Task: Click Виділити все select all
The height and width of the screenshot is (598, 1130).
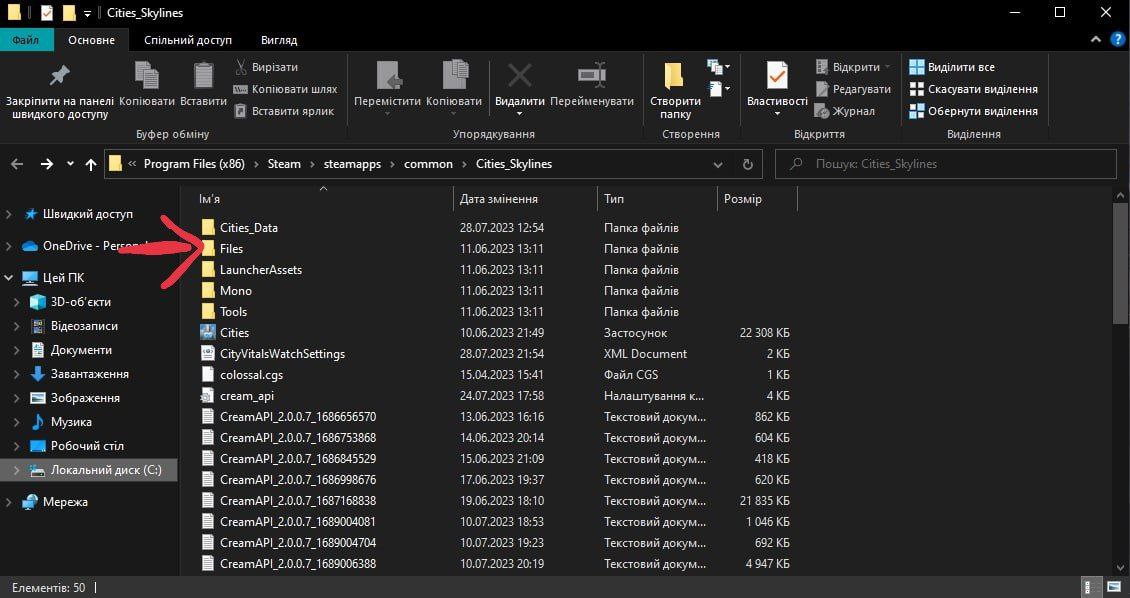Action: click(x=952, y=67)
